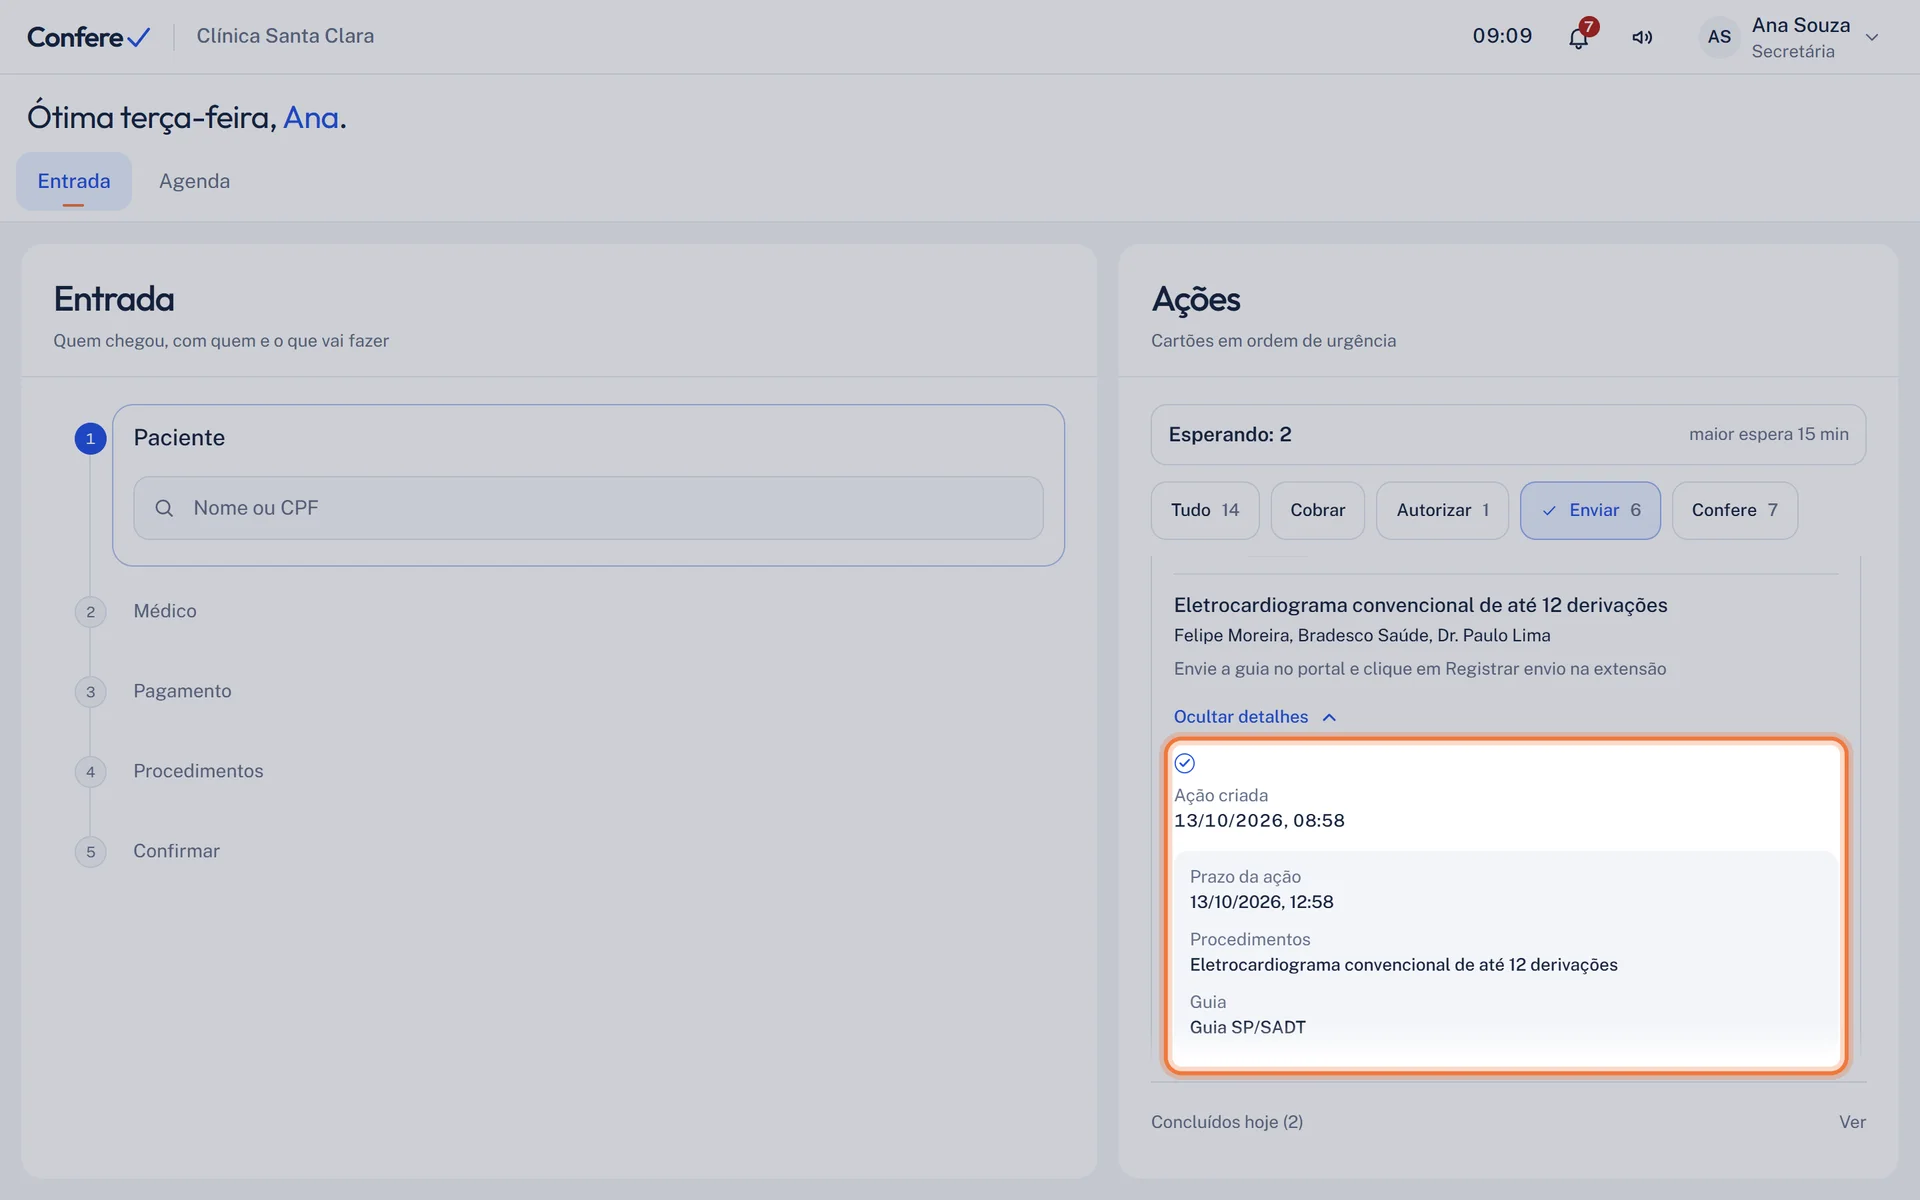Filter actions by Cobrar
1920x1200 pixels.
pos(1317,510)
